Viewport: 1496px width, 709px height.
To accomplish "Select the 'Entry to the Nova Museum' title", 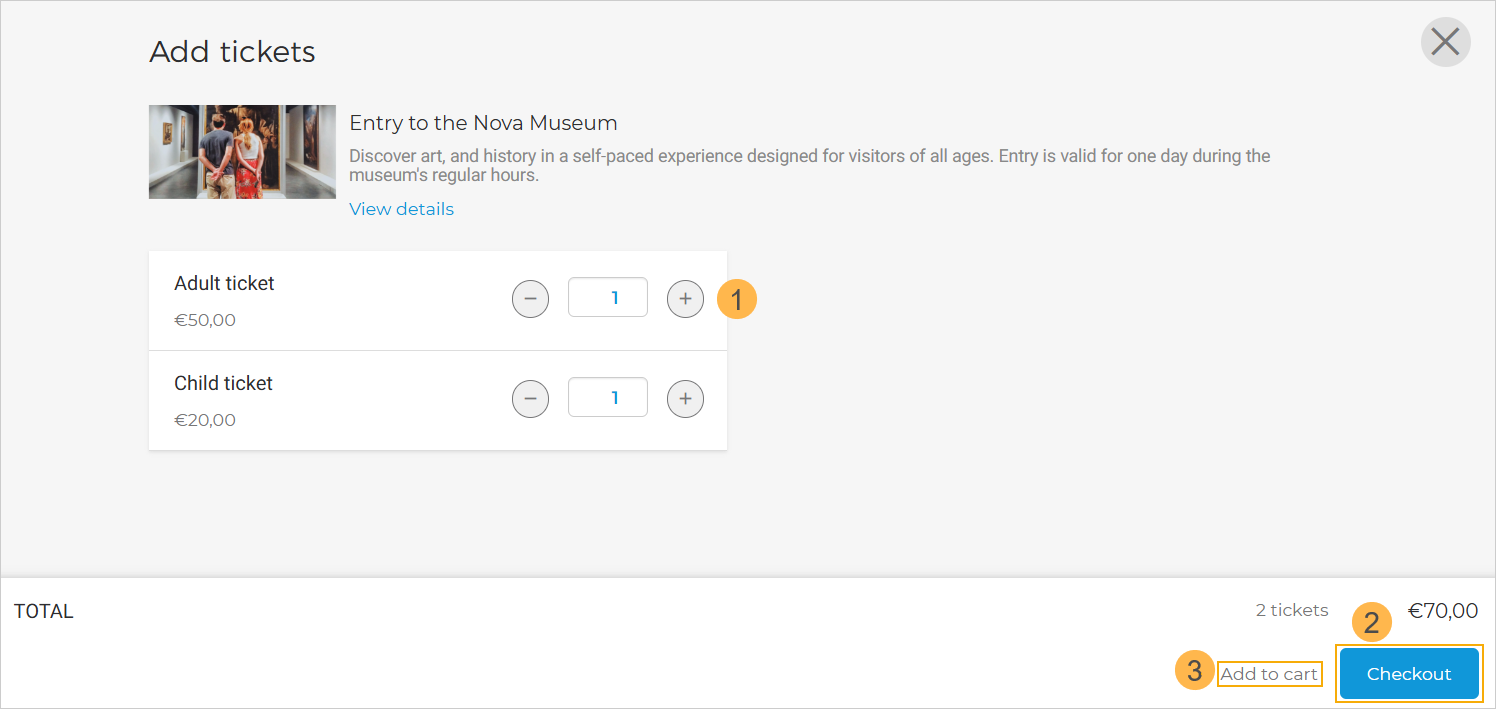I will (x=483, y=123).
